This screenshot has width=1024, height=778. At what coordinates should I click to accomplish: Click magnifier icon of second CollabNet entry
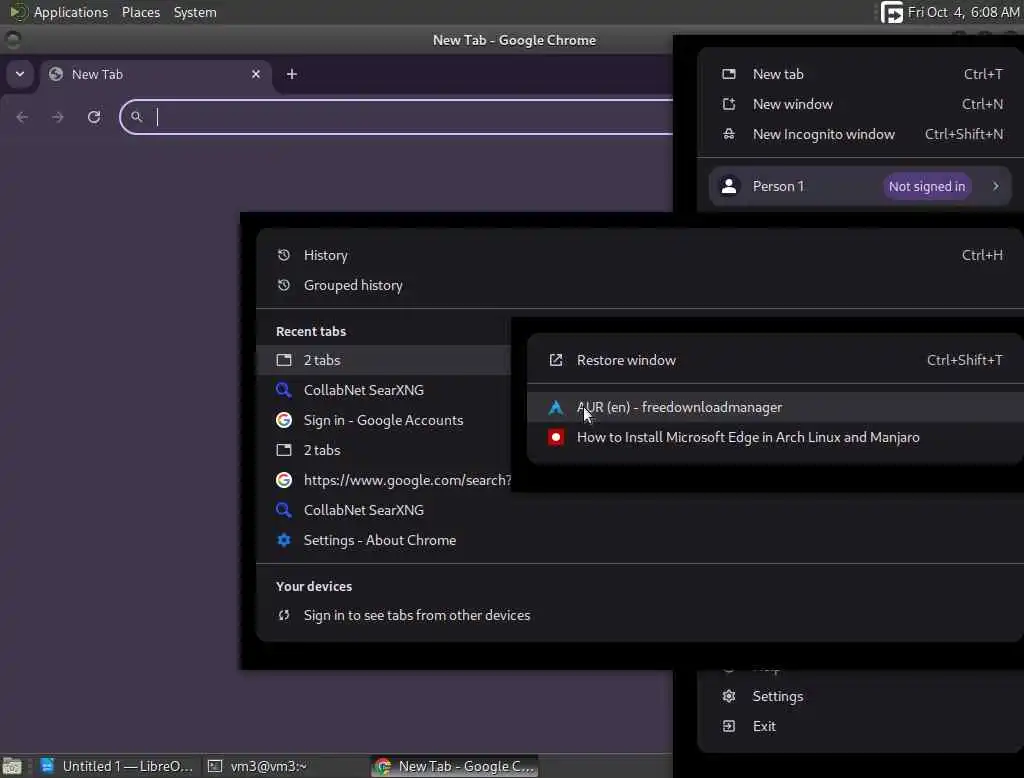[283, 510]
